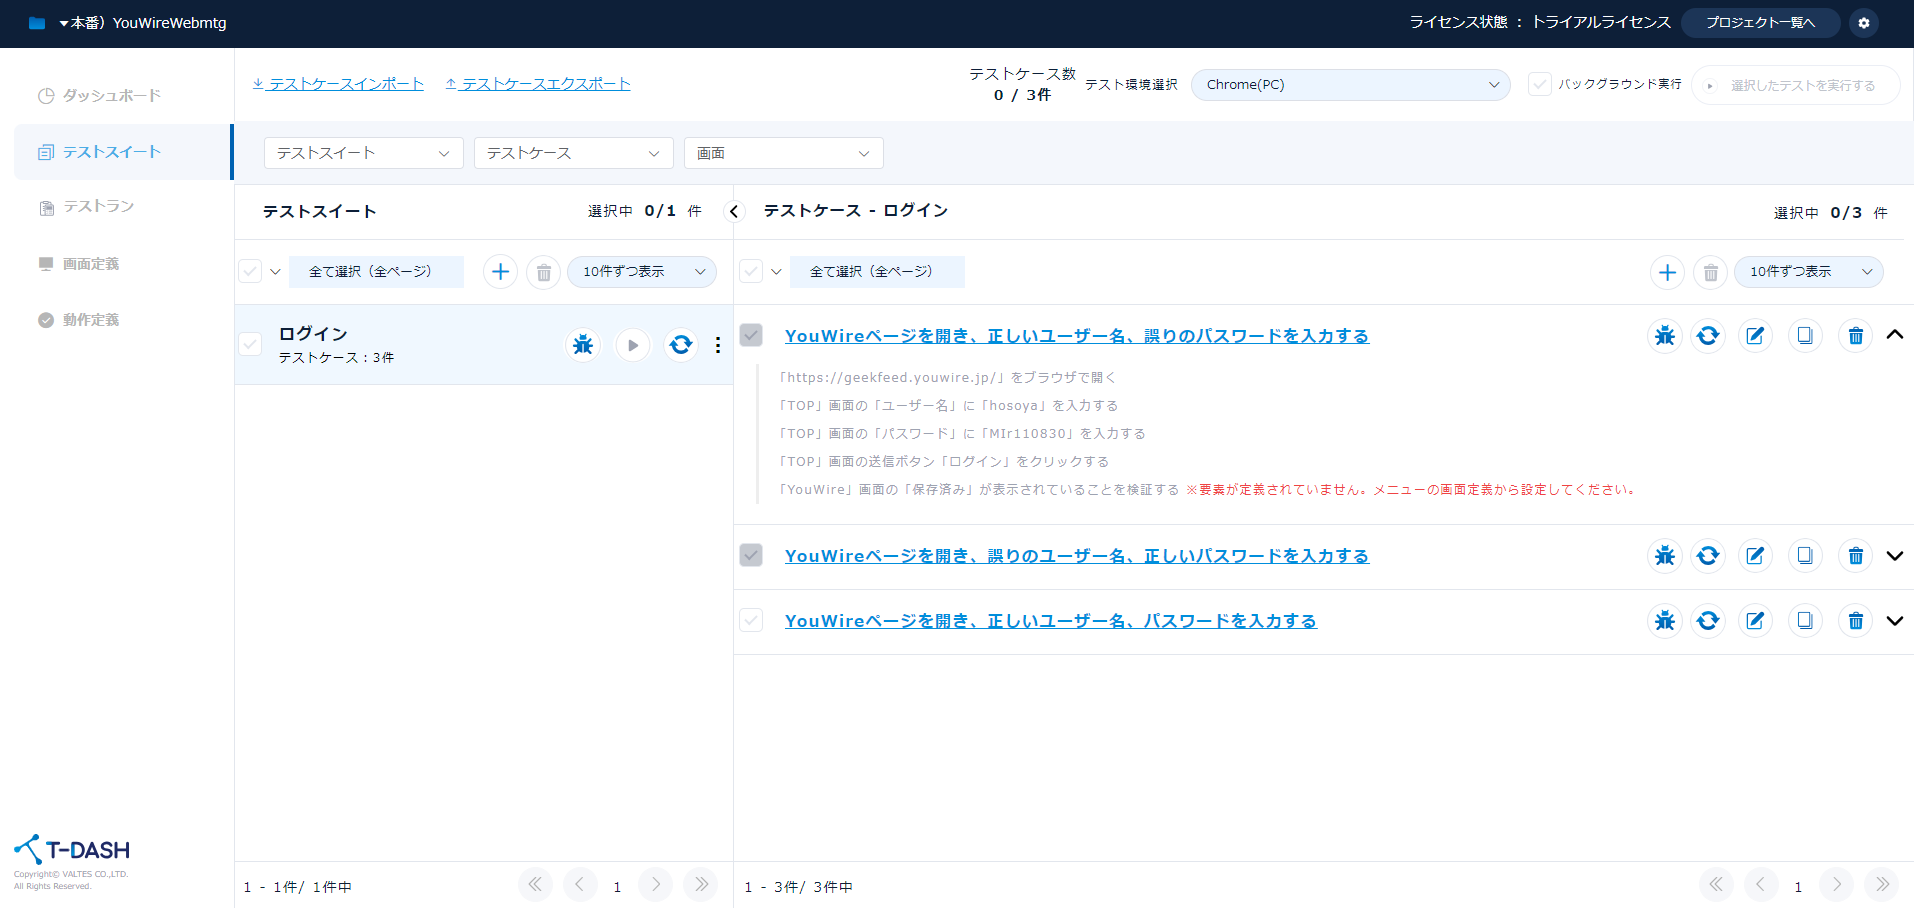1914x908 pixels.
Task: Select テストスイート in sidebar
Action: [123, 152]
